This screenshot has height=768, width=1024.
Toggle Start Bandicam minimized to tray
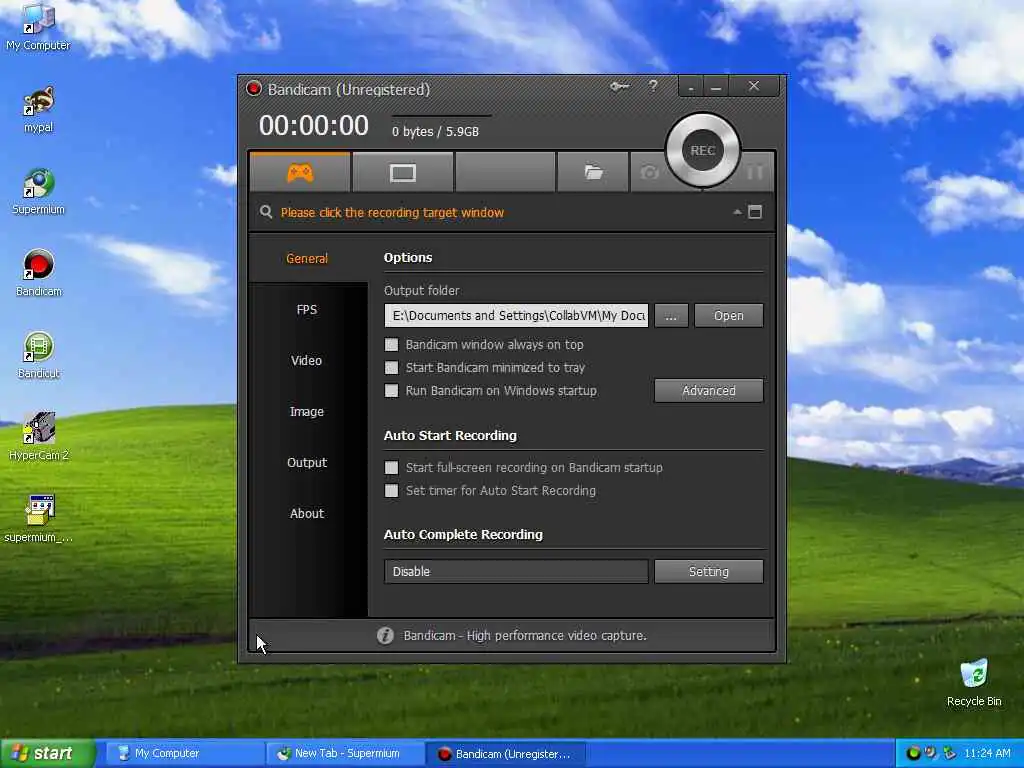coord(391,368)
